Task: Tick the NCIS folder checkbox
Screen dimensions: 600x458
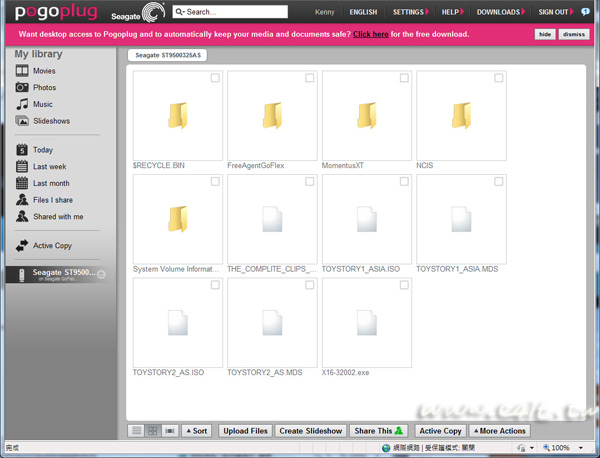Action: pos(499,78)
